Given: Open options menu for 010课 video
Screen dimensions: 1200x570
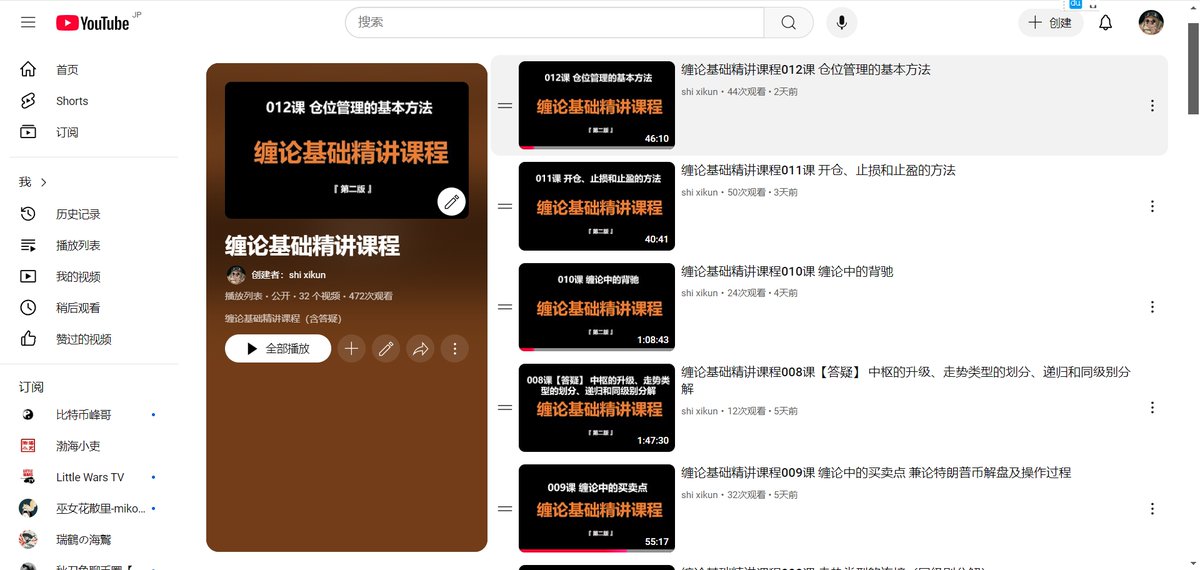Looking at the screenshot, I should [x=1152, y=307].
